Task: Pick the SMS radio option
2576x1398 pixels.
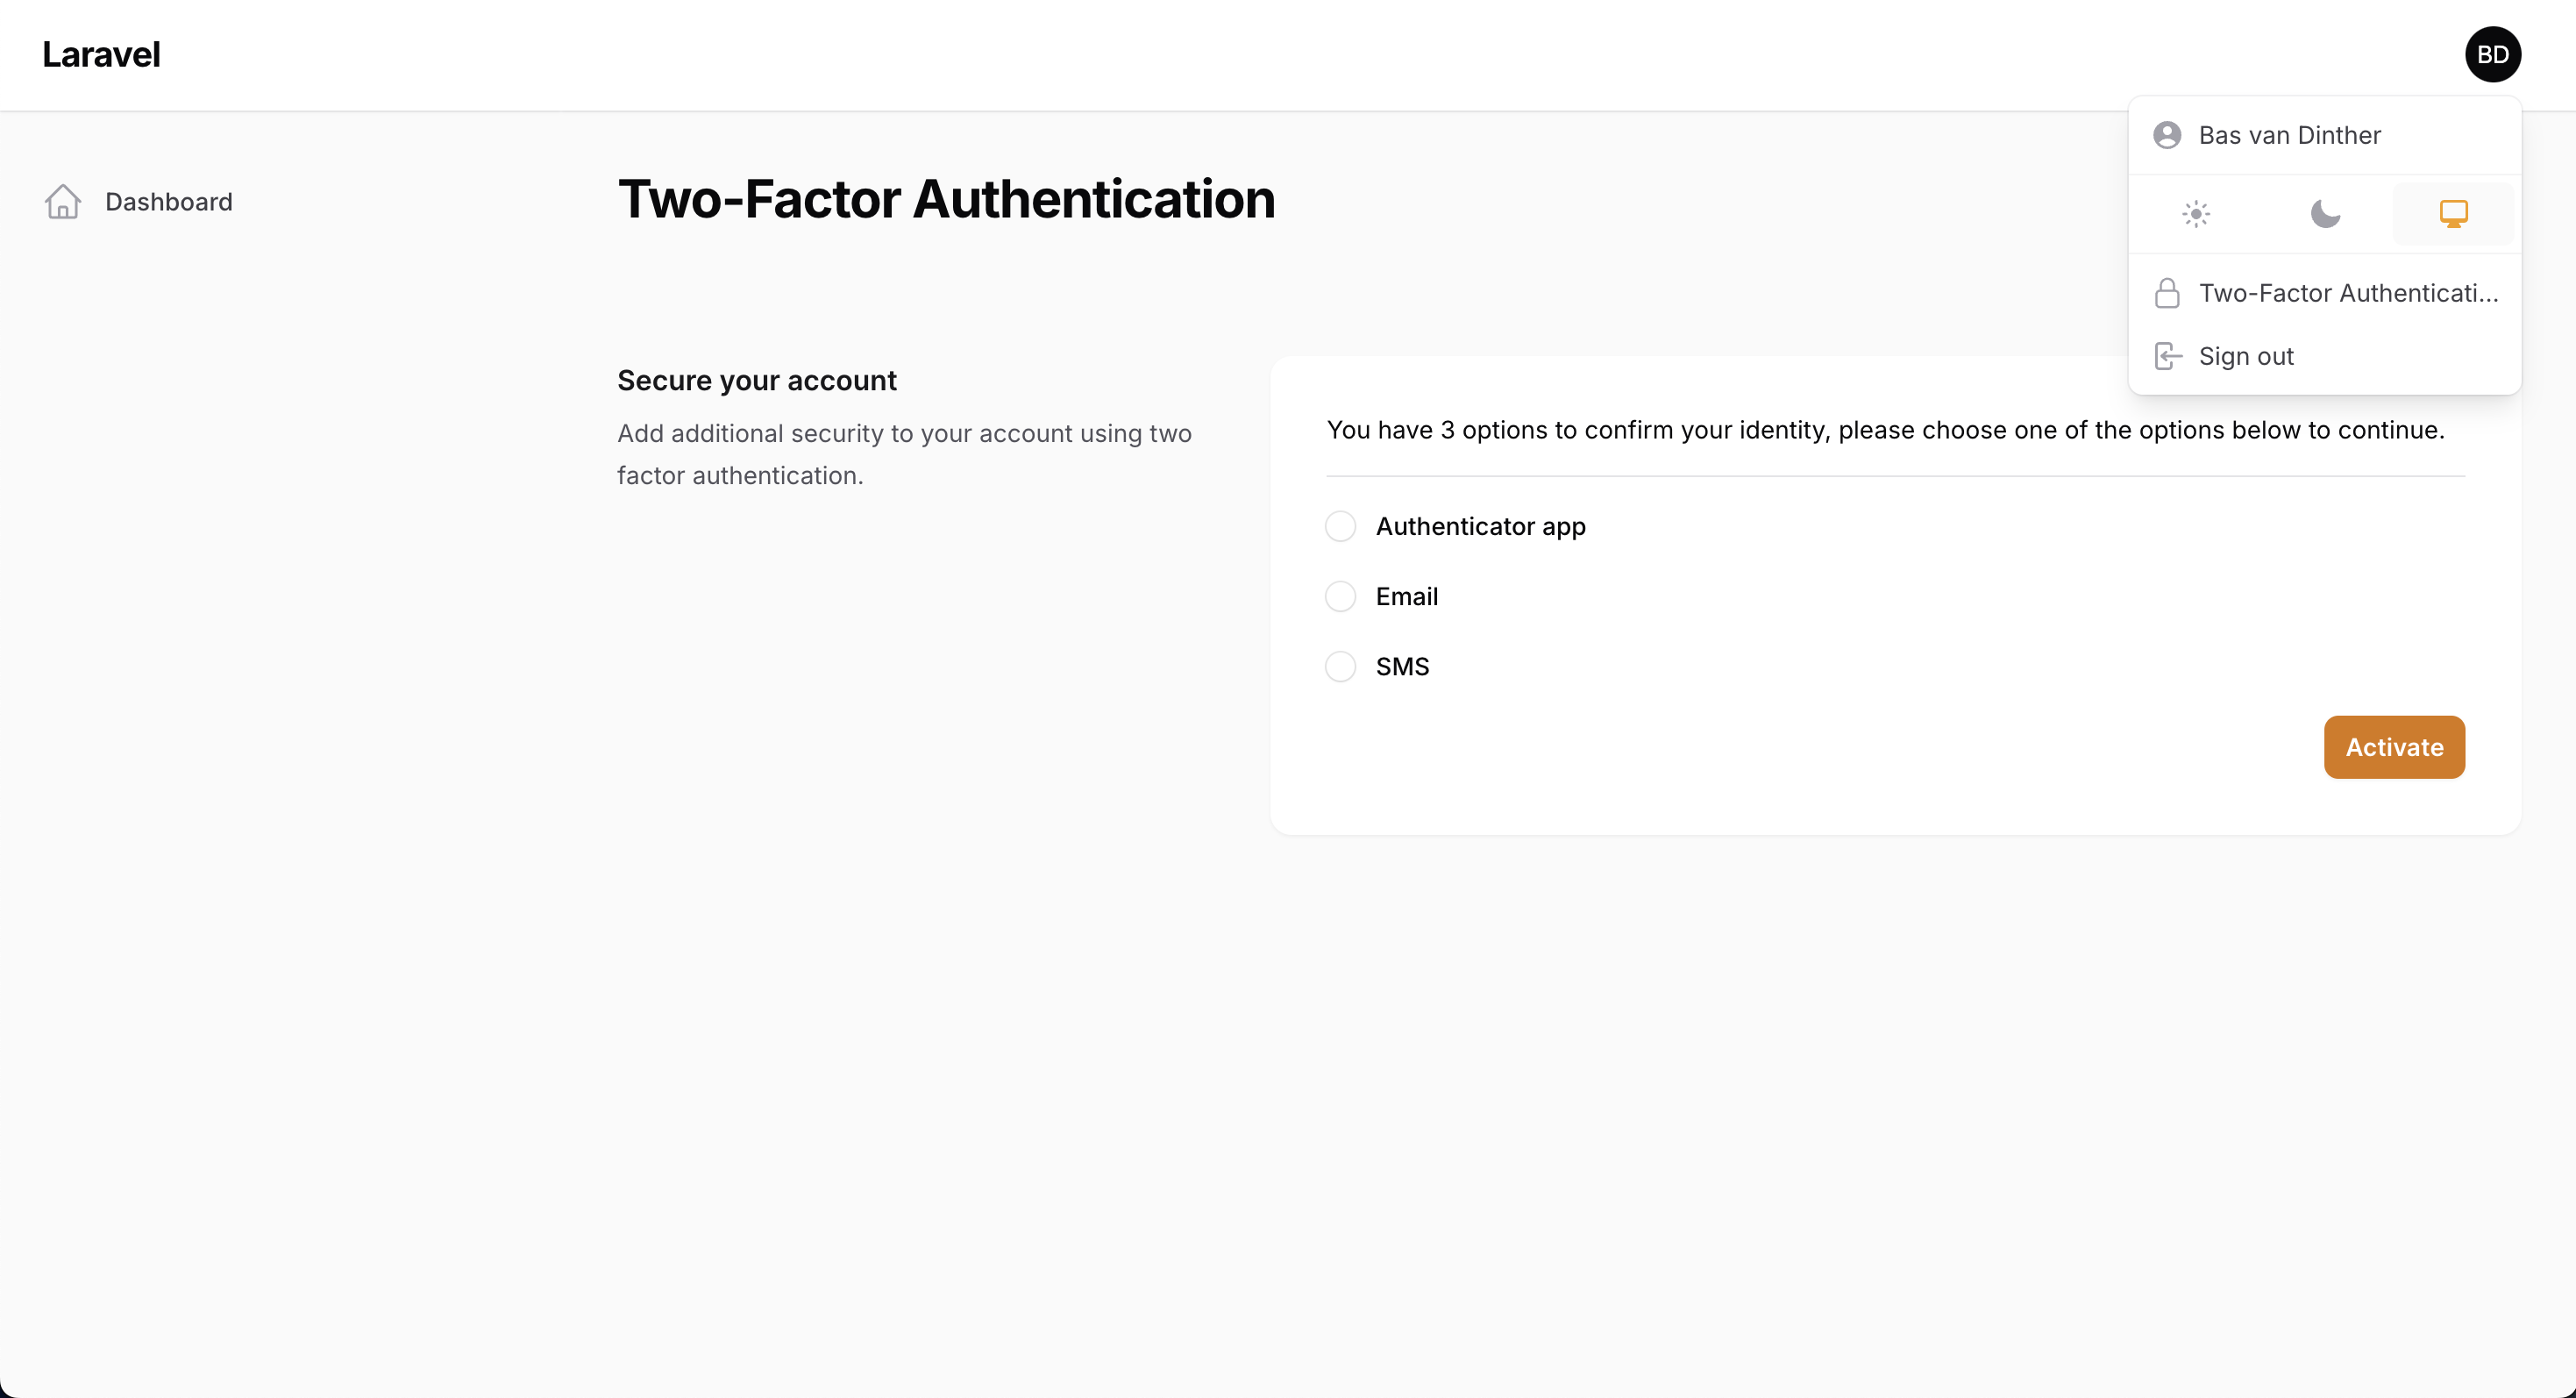Action: (1340, 666)
